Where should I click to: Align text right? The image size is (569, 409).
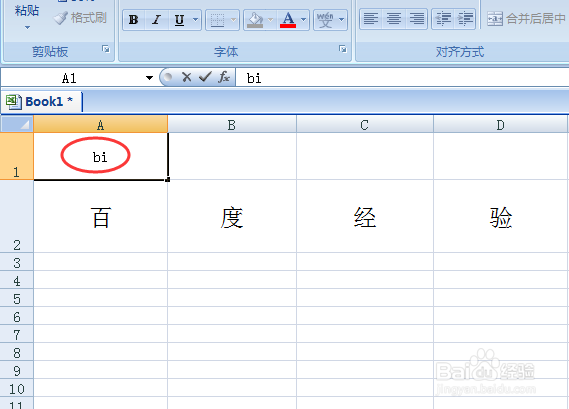click(417, 19)
